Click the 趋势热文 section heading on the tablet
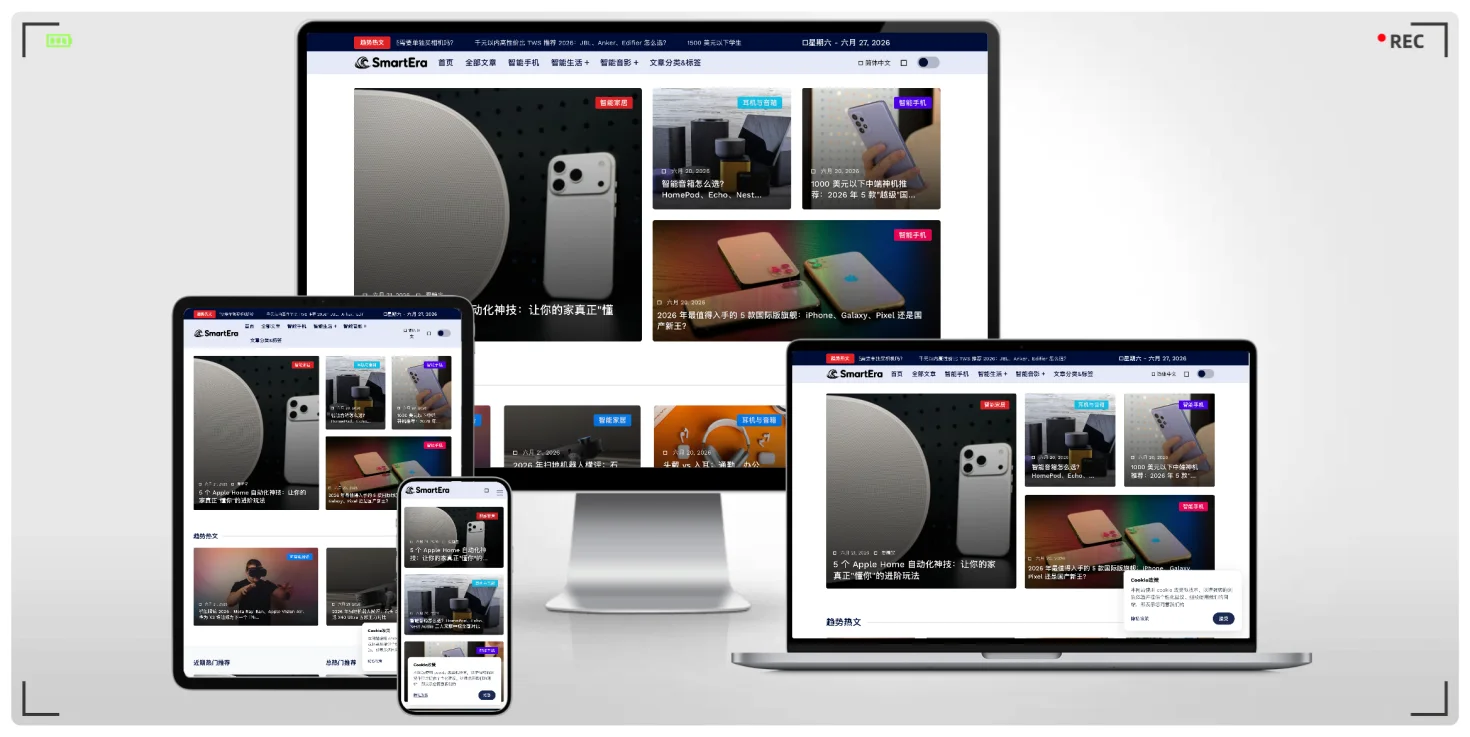Screen dimensions: 1470x737 205,536
